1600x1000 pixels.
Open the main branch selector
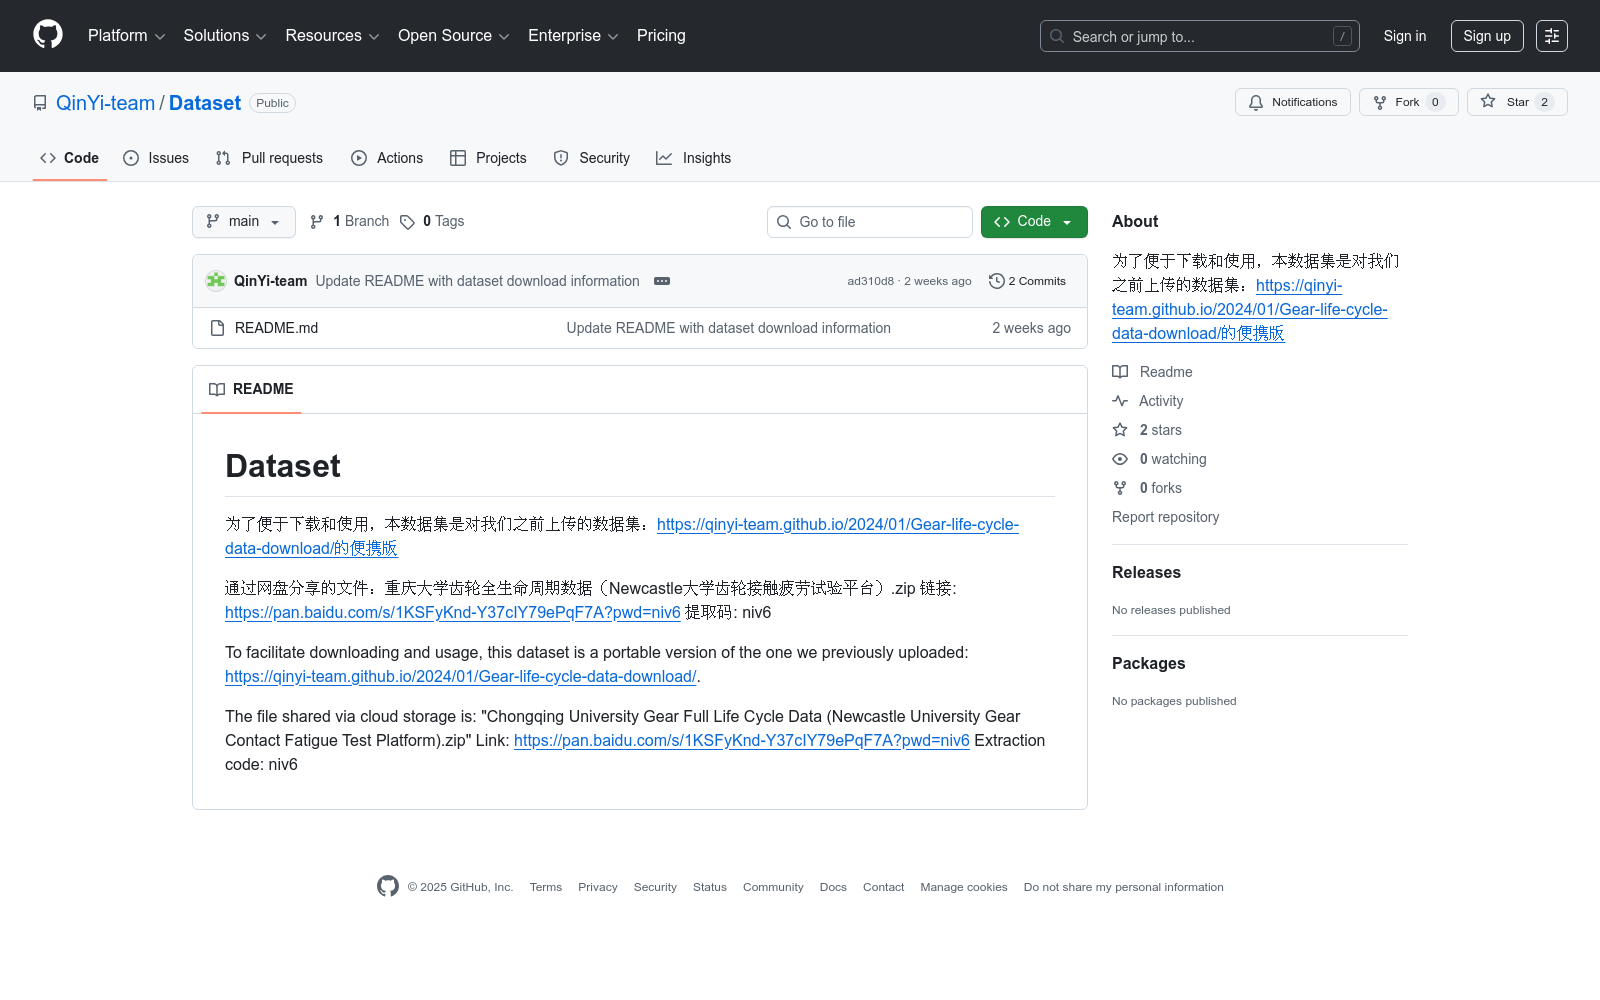coord(244,222)
